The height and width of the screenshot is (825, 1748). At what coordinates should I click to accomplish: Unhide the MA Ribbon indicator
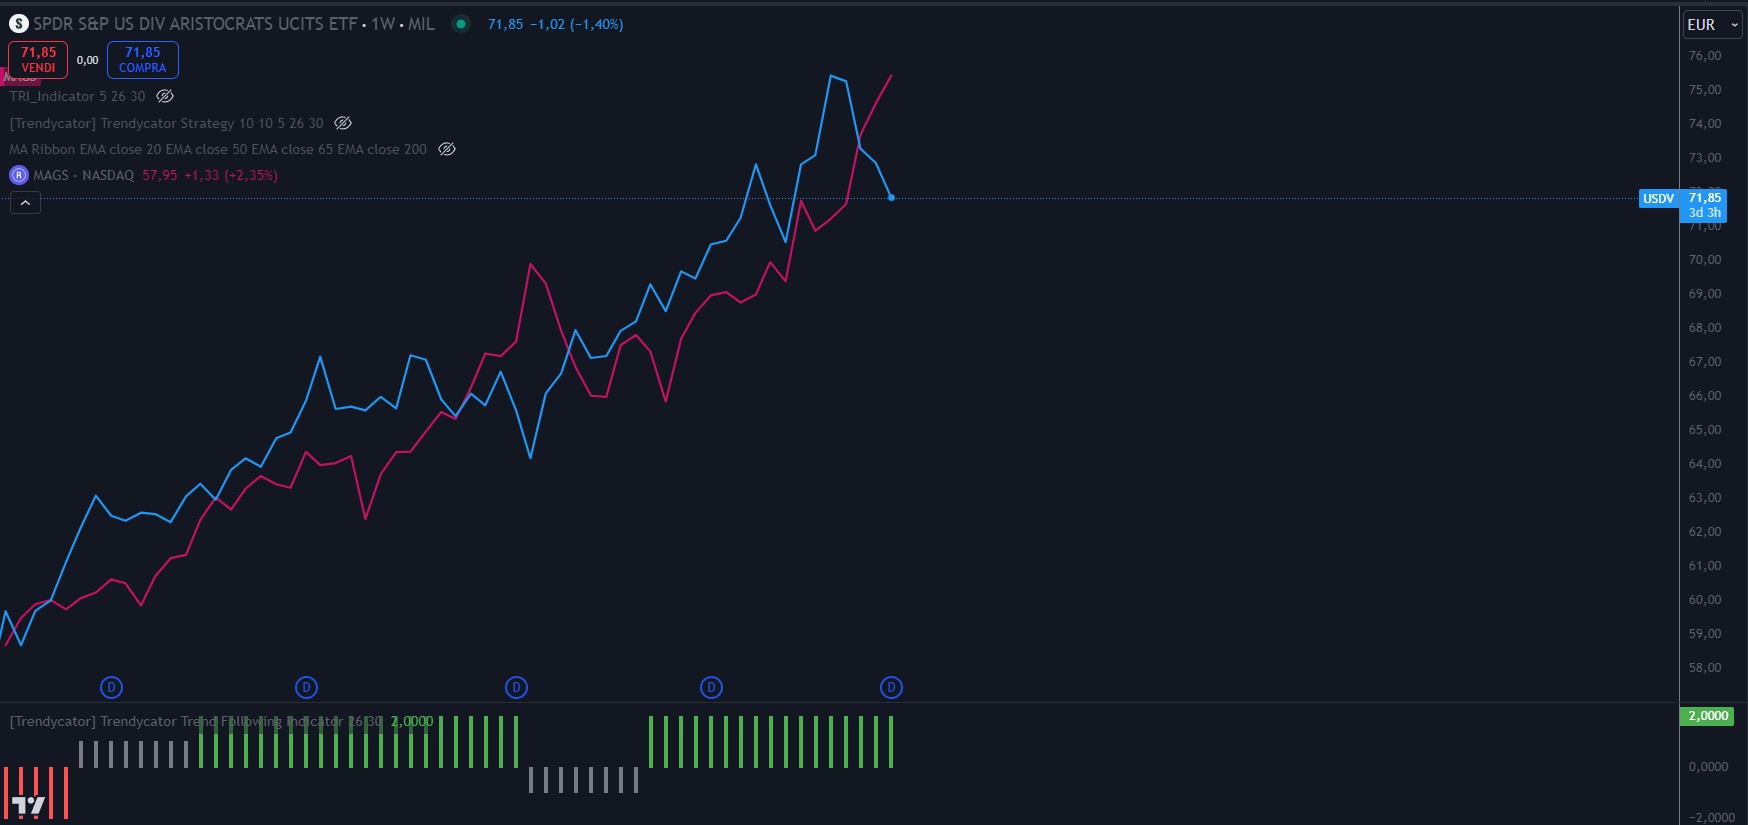[447, 149]
